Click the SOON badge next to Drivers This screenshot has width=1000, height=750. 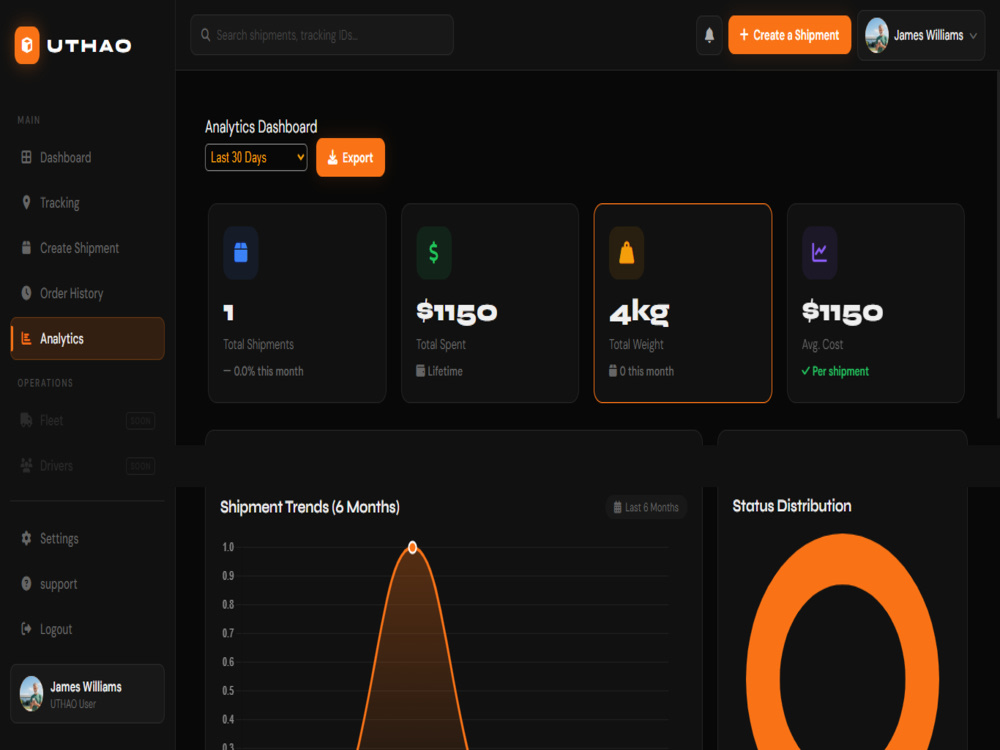click(x=140, y=466)
